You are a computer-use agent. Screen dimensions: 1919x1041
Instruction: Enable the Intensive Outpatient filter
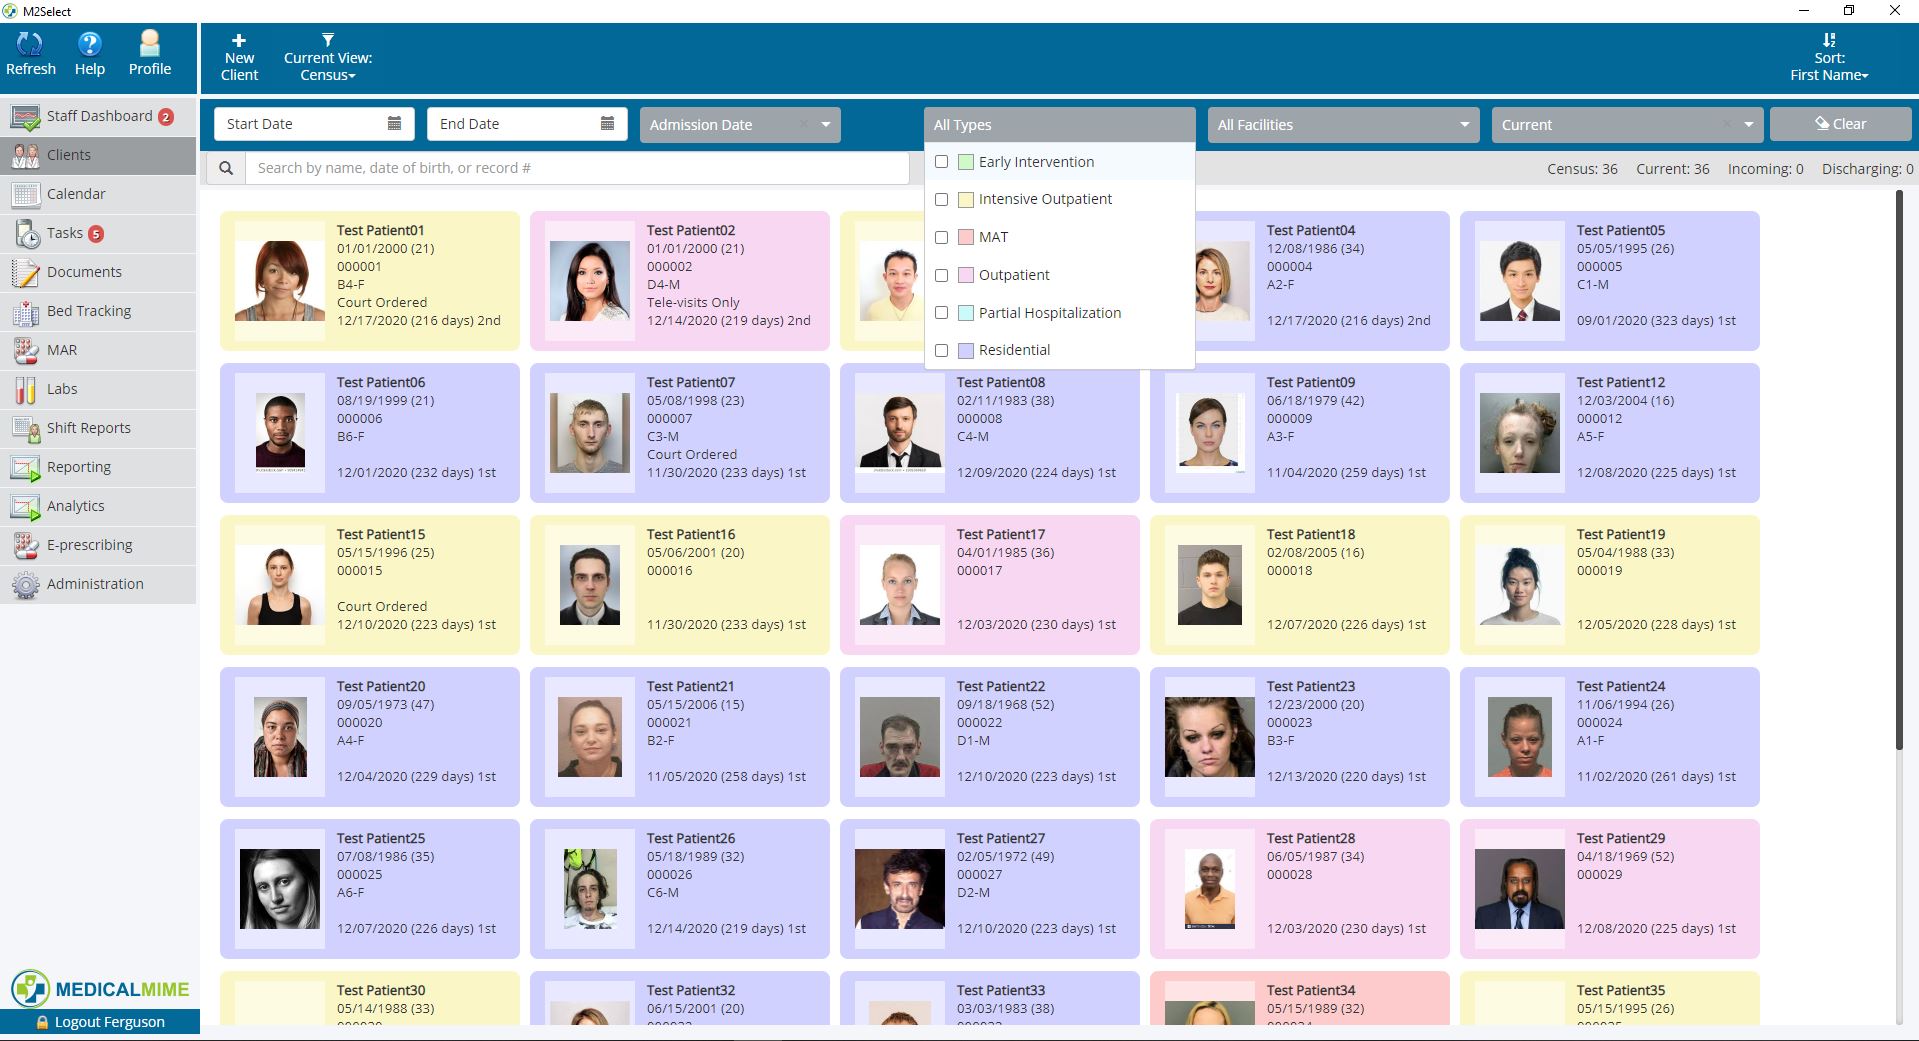coord(941,199)
